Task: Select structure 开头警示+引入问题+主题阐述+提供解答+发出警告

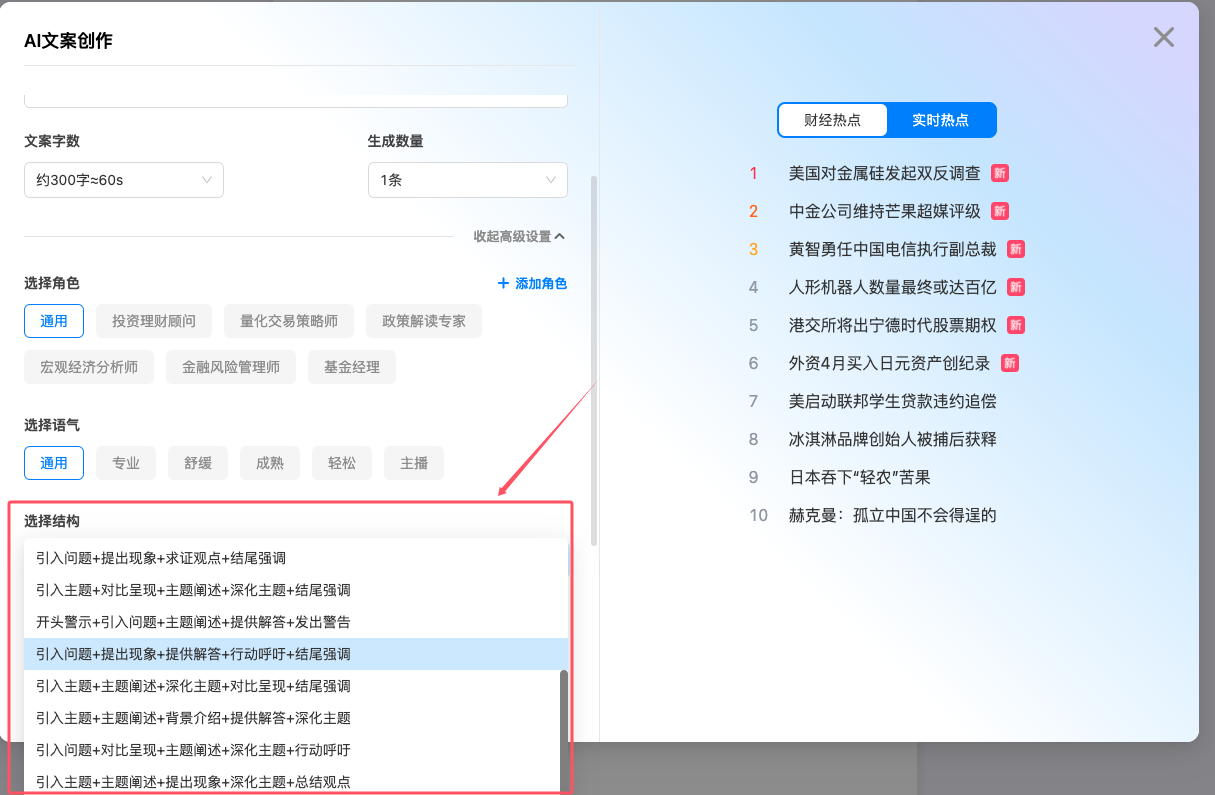Action: [x=193, y=622]
